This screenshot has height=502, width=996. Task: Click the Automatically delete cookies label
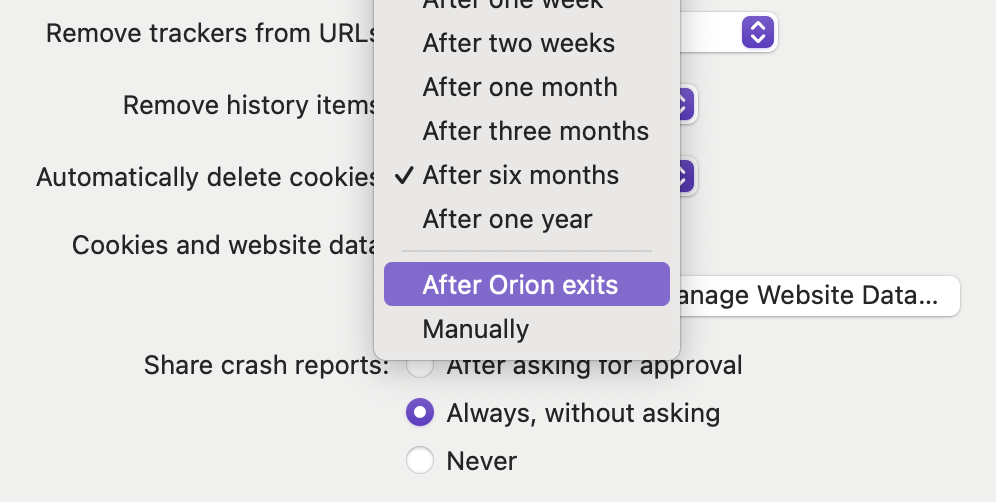(x=205, y=177)
